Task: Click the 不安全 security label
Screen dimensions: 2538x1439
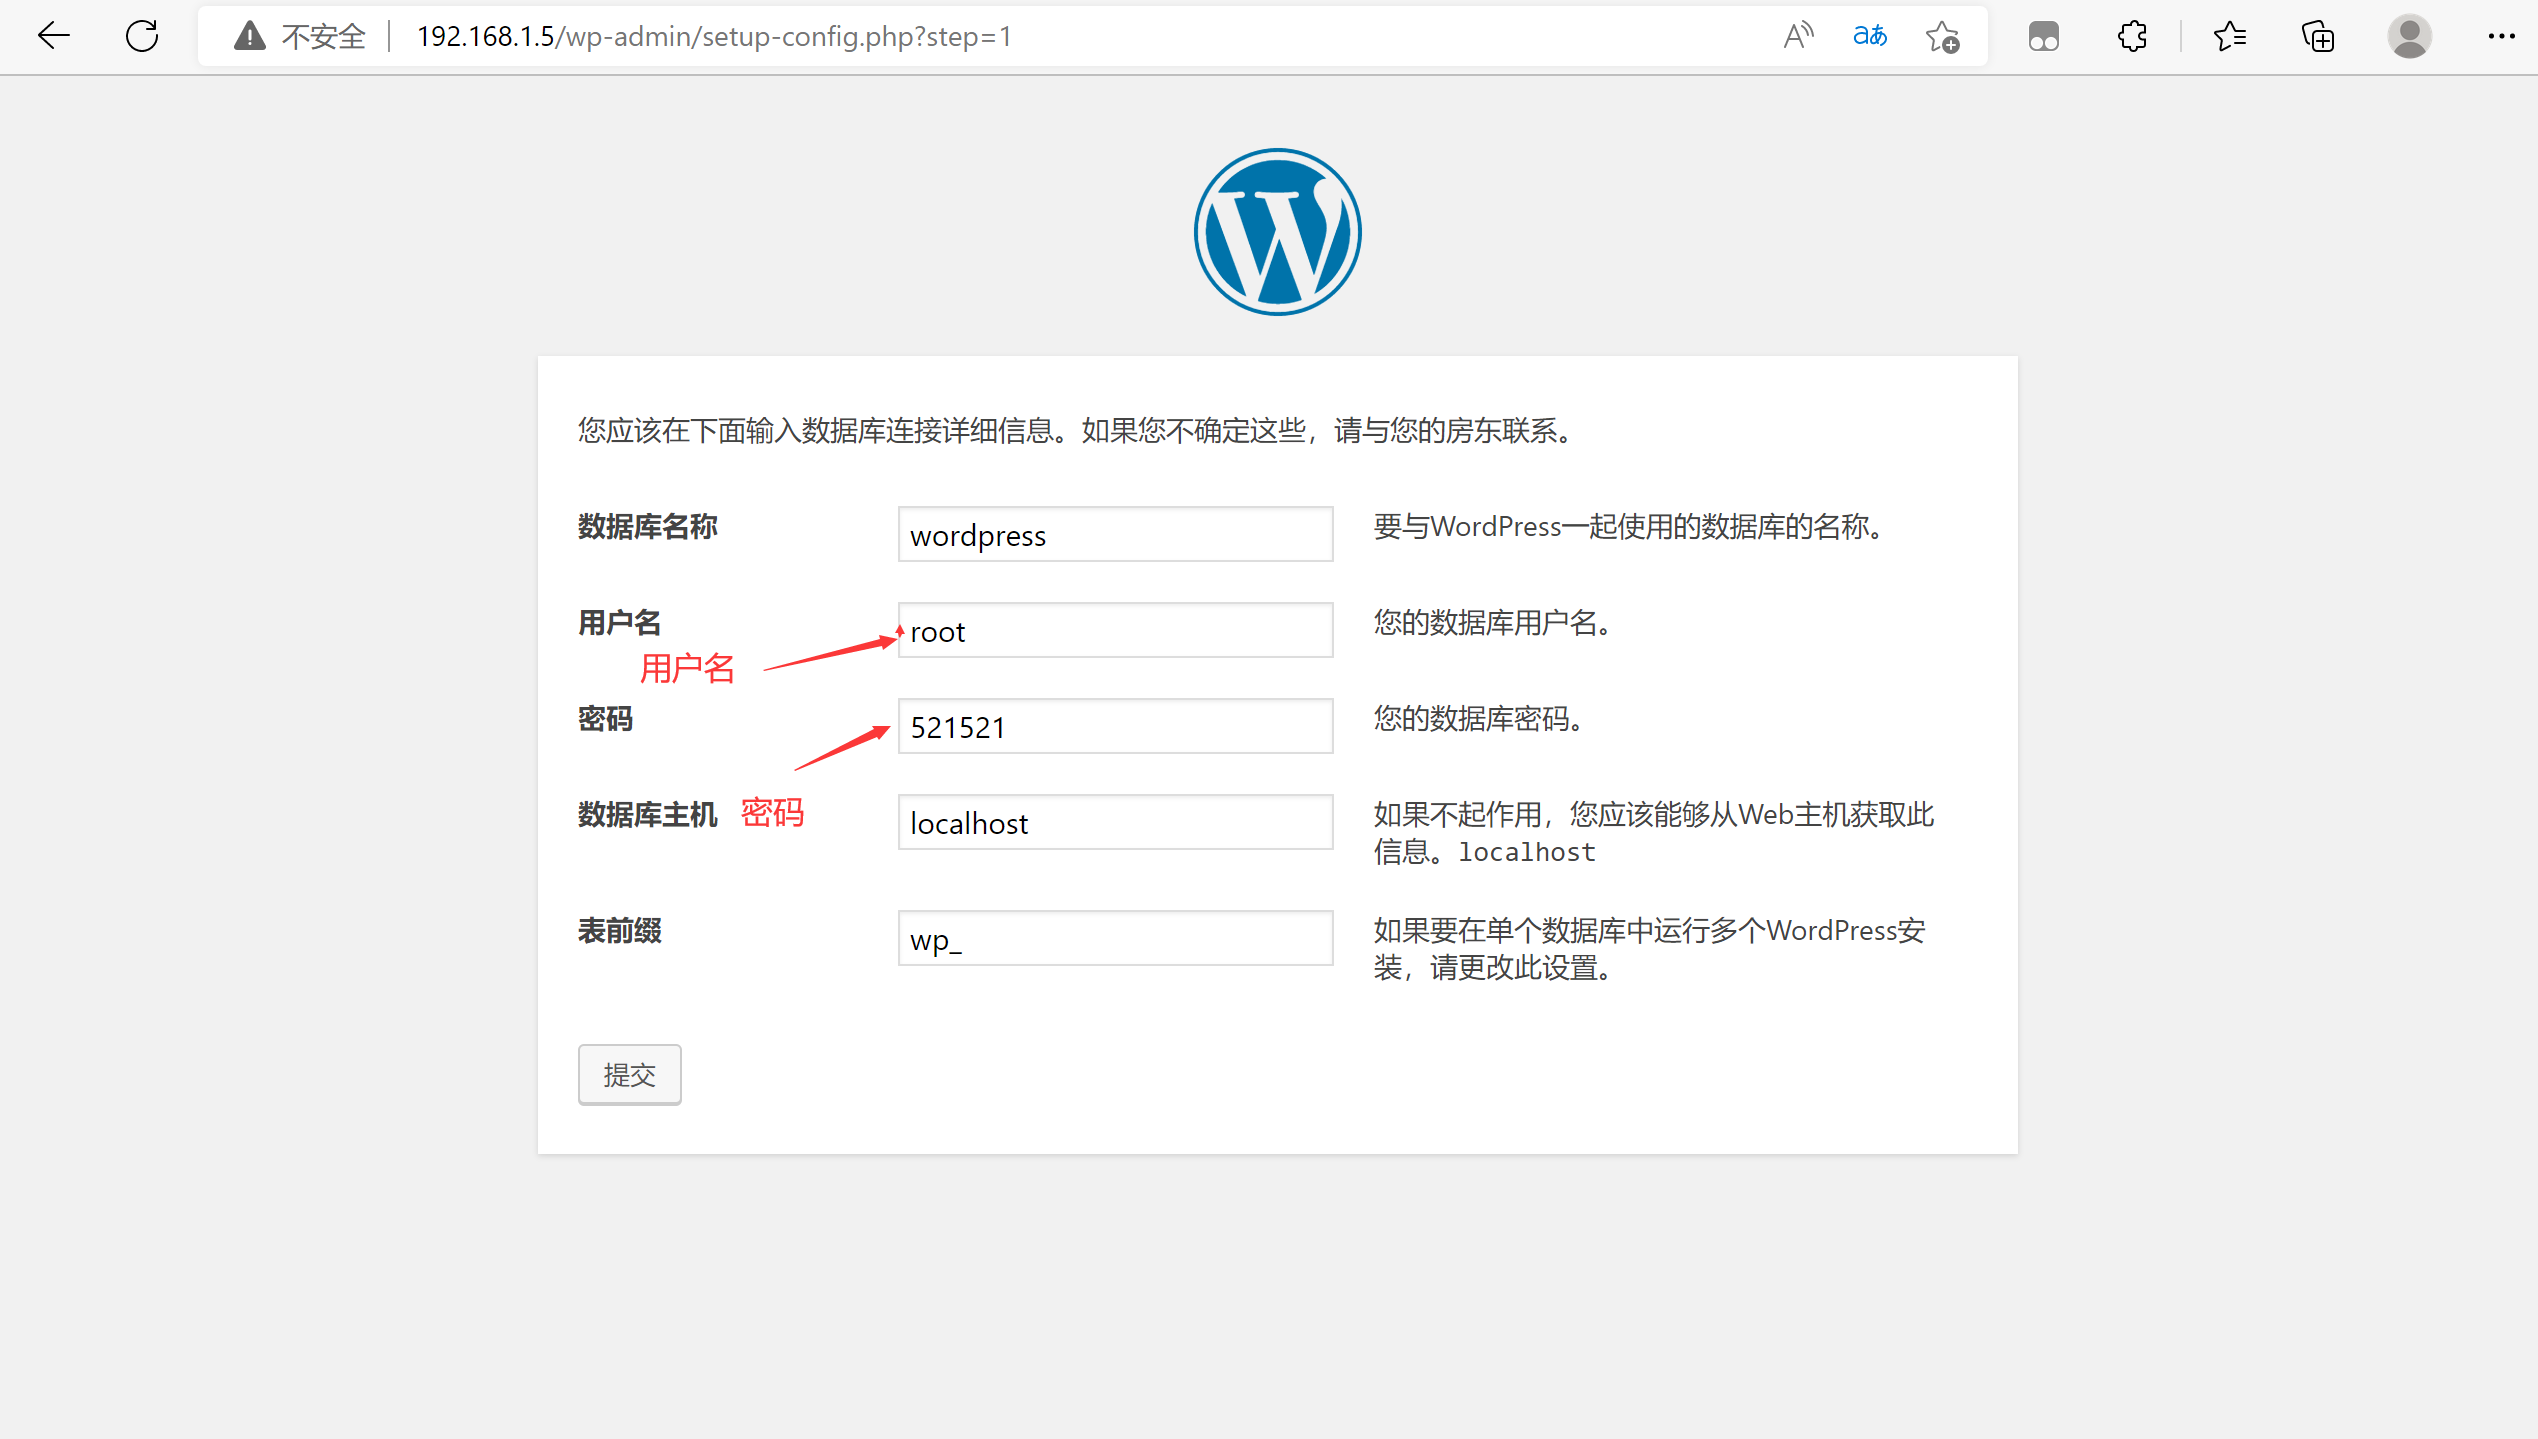Action: (324, 36)
